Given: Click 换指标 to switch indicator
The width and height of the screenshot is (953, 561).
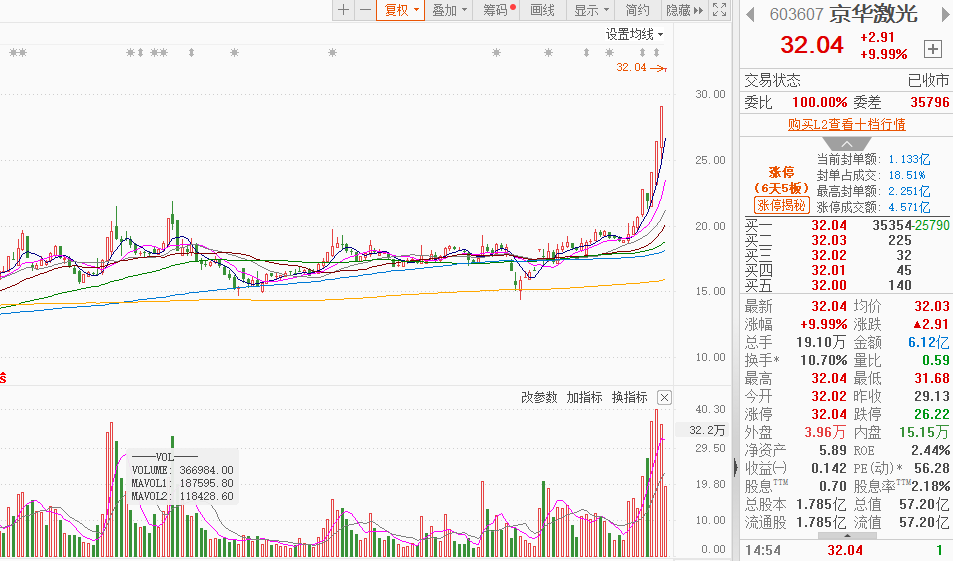Looking at the screenshot, I should [629, 398].
